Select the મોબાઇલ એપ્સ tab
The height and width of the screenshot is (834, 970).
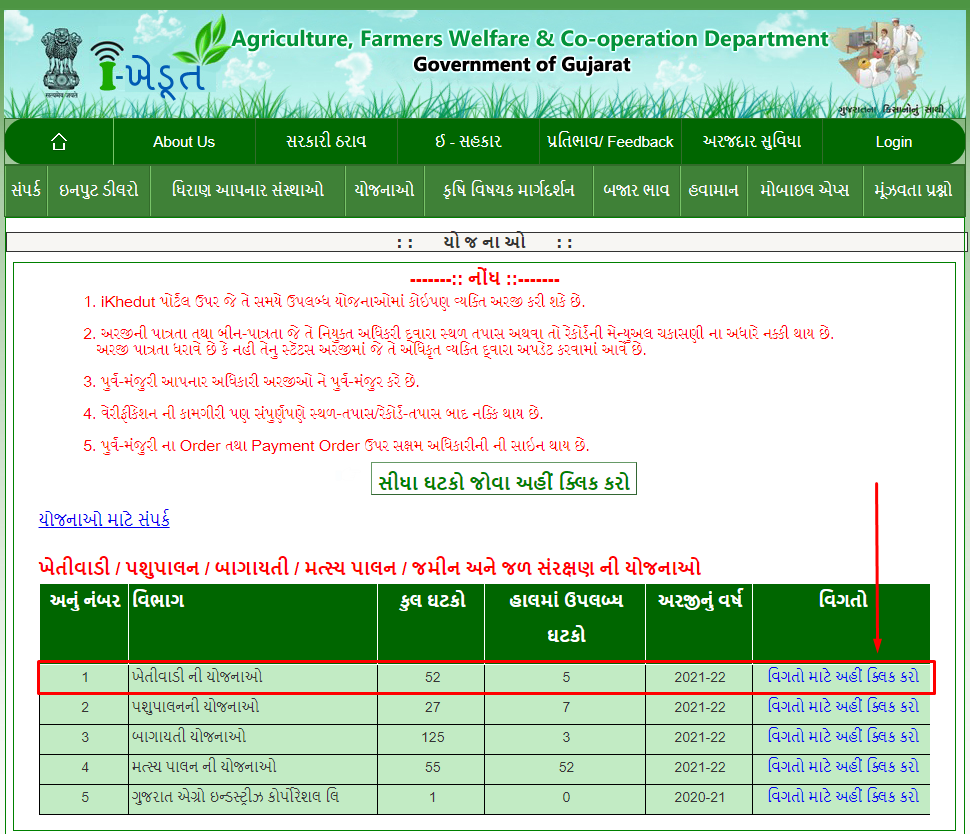tap(805, 191)
